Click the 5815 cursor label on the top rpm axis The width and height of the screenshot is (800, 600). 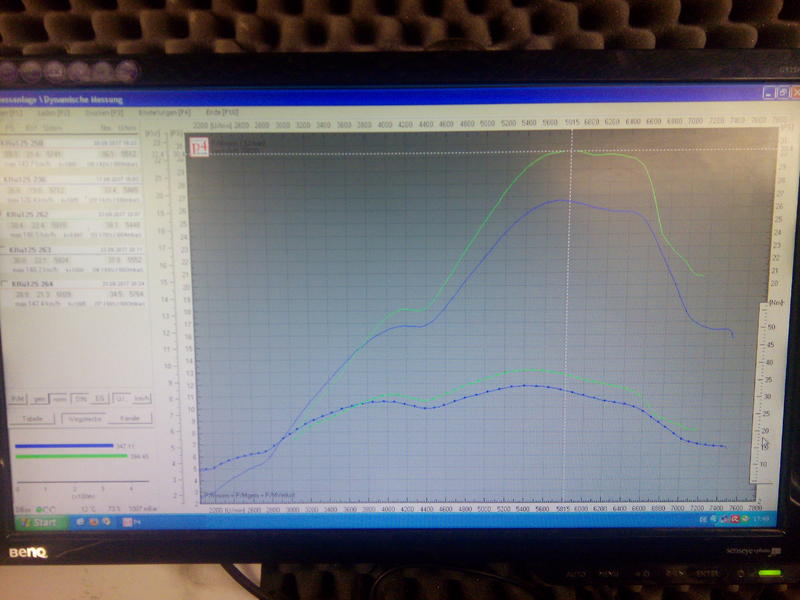571,122
